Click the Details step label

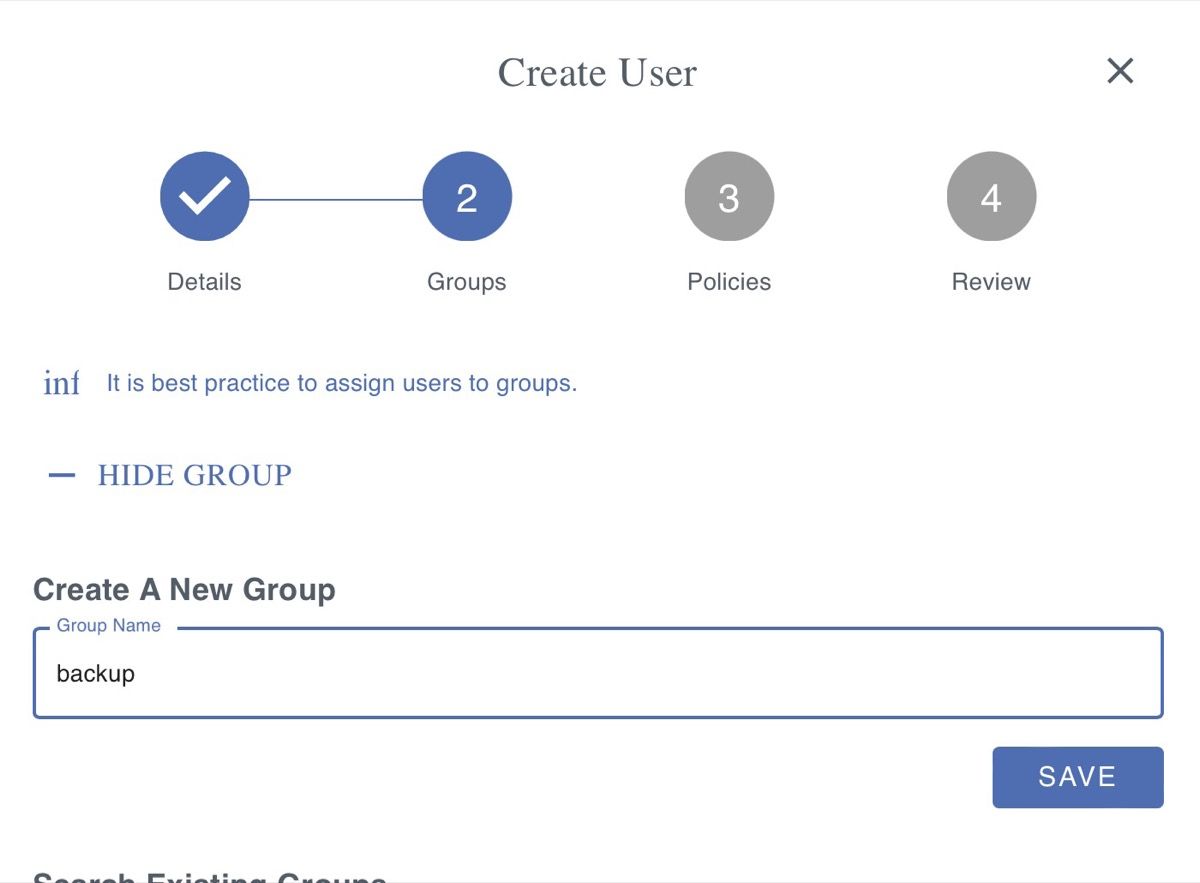pyautogui.click(x=204, y=282)
